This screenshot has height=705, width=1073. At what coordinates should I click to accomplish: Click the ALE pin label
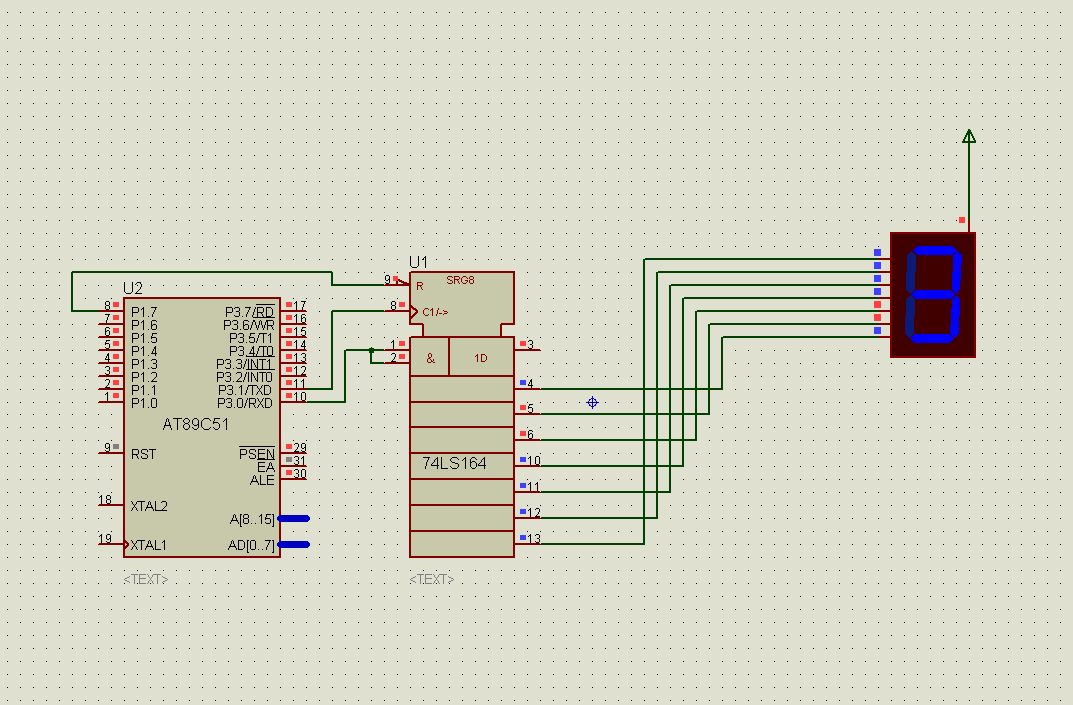(262, 480)
